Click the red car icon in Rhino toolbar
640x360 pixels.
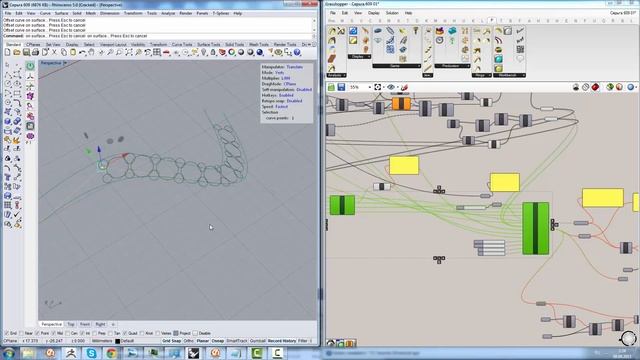[x=167, y=52]
